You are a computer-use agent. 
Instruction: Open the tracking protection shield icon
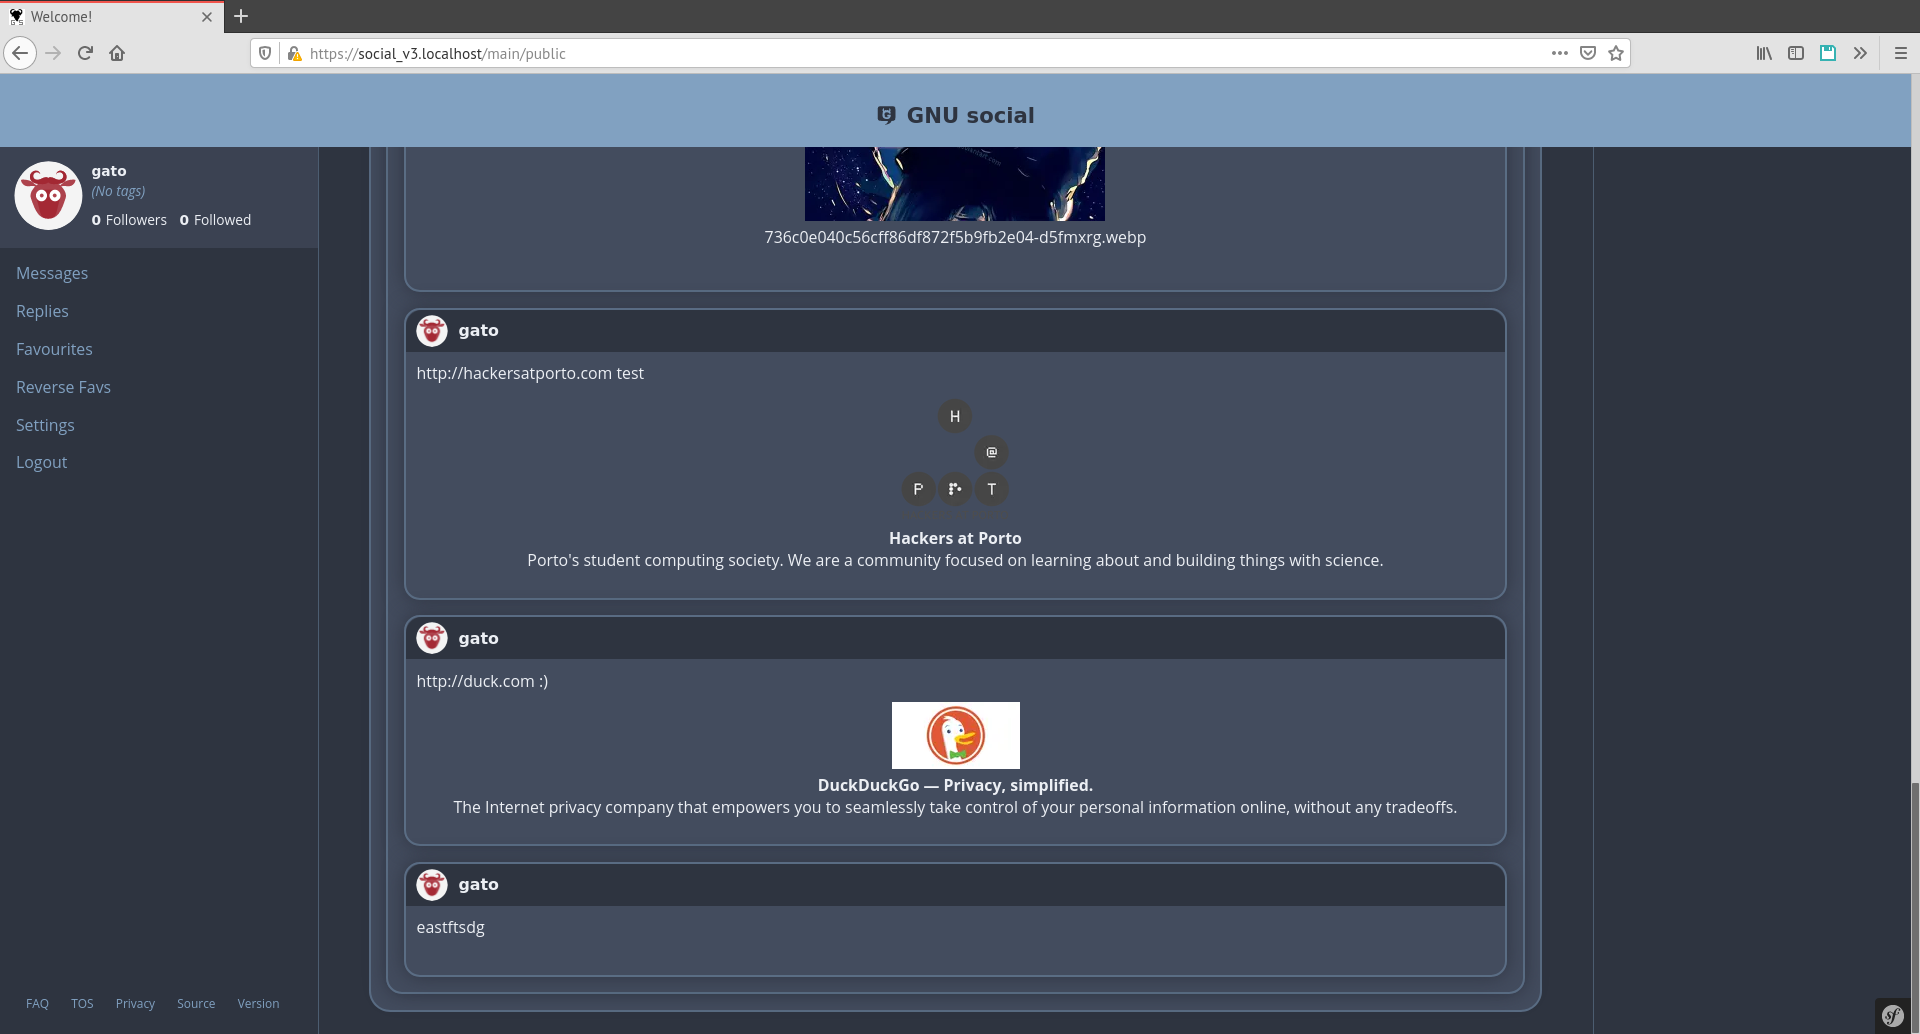tap(264, 53)
